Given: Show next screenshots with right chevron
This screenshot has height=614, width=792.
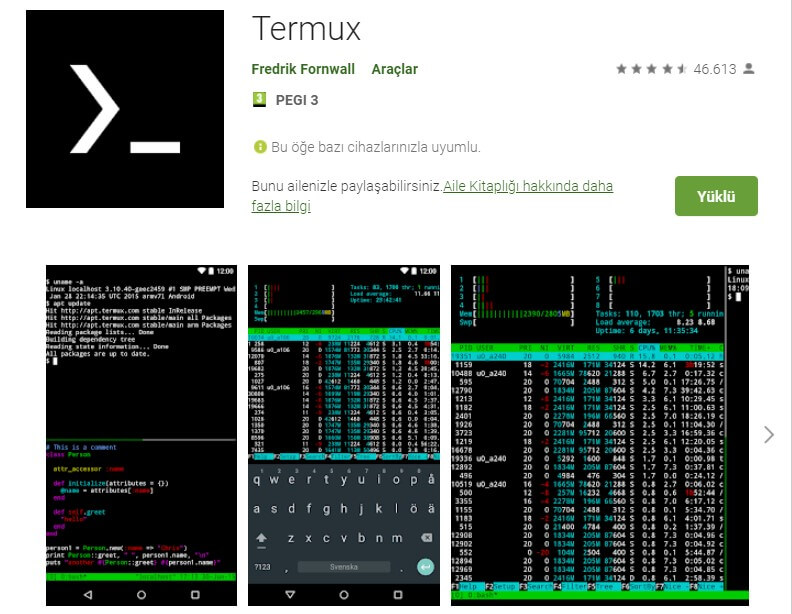Looking at the screenshot, I should (769, 434).
